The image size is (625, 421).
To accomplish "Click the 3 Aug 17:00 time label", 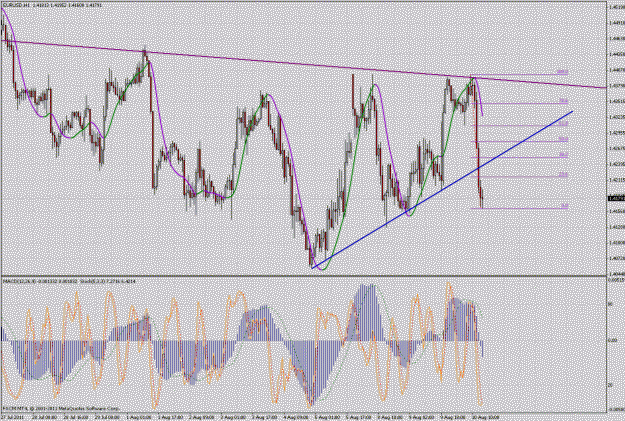I will [264, 417].
